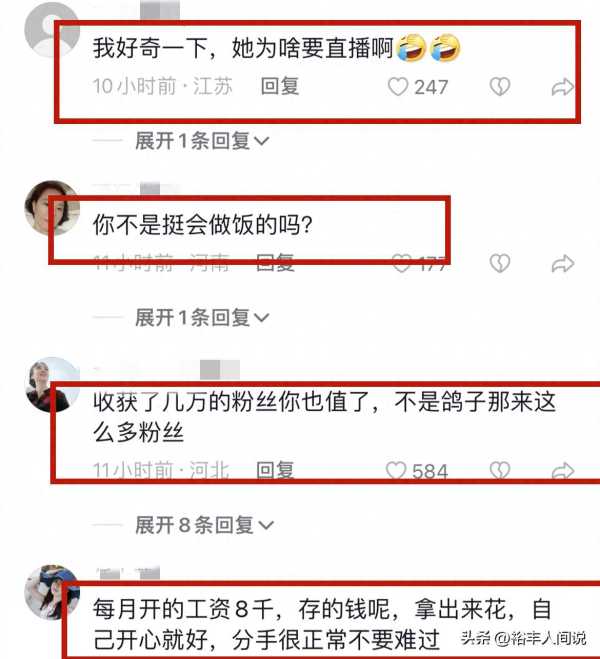
Task: Reply to the Hebei comment
Action: [275, 470]
